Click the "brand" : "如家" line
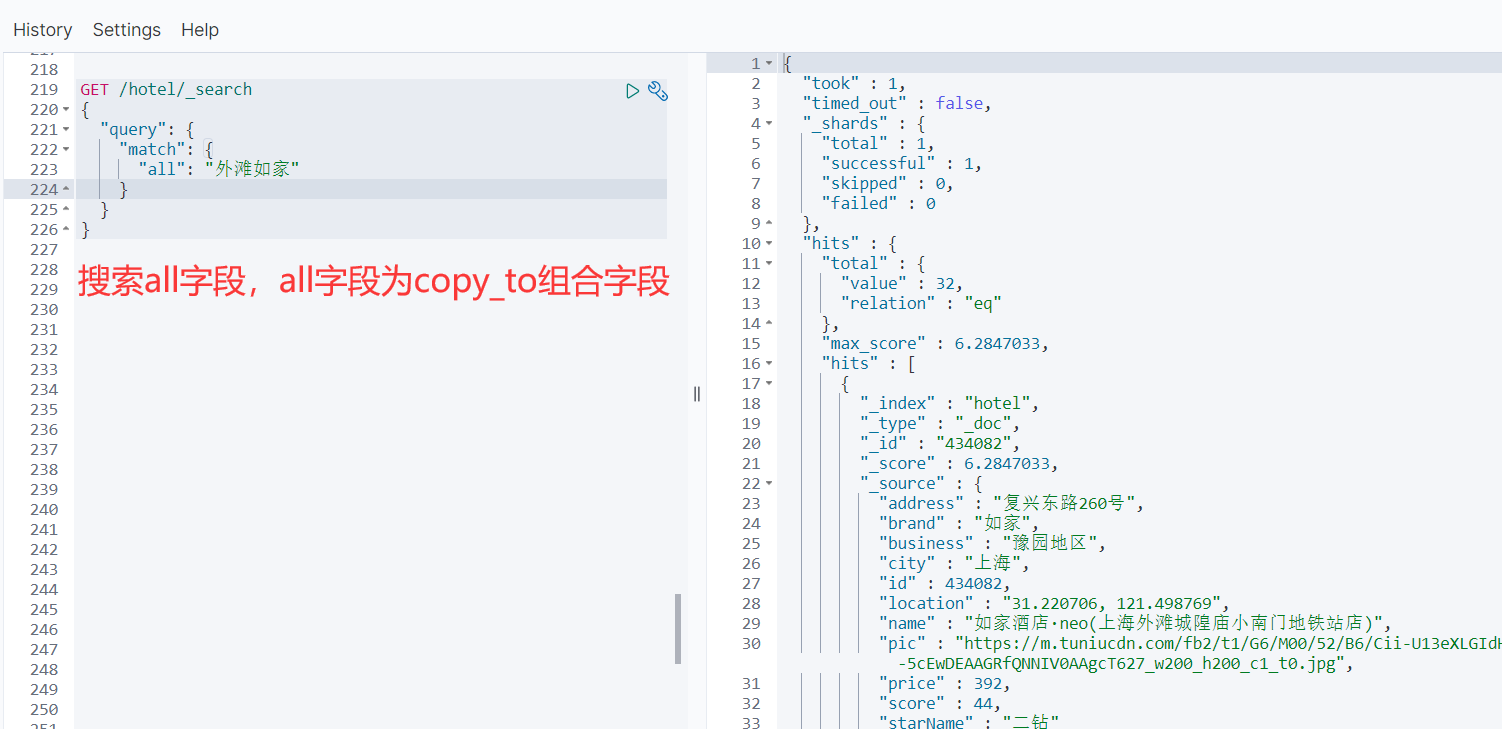 pos(959,524)
